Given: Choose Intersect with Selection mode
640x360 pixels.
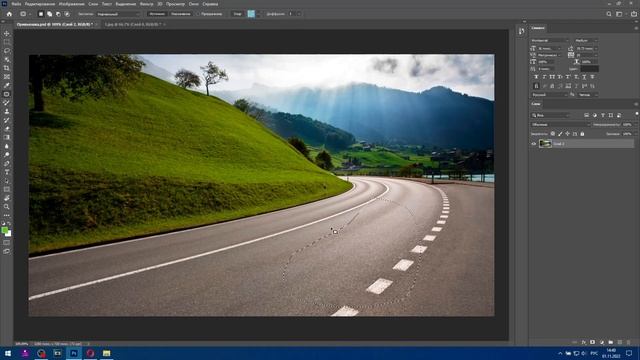Looking at the screenshot, I should coord(67,14).
